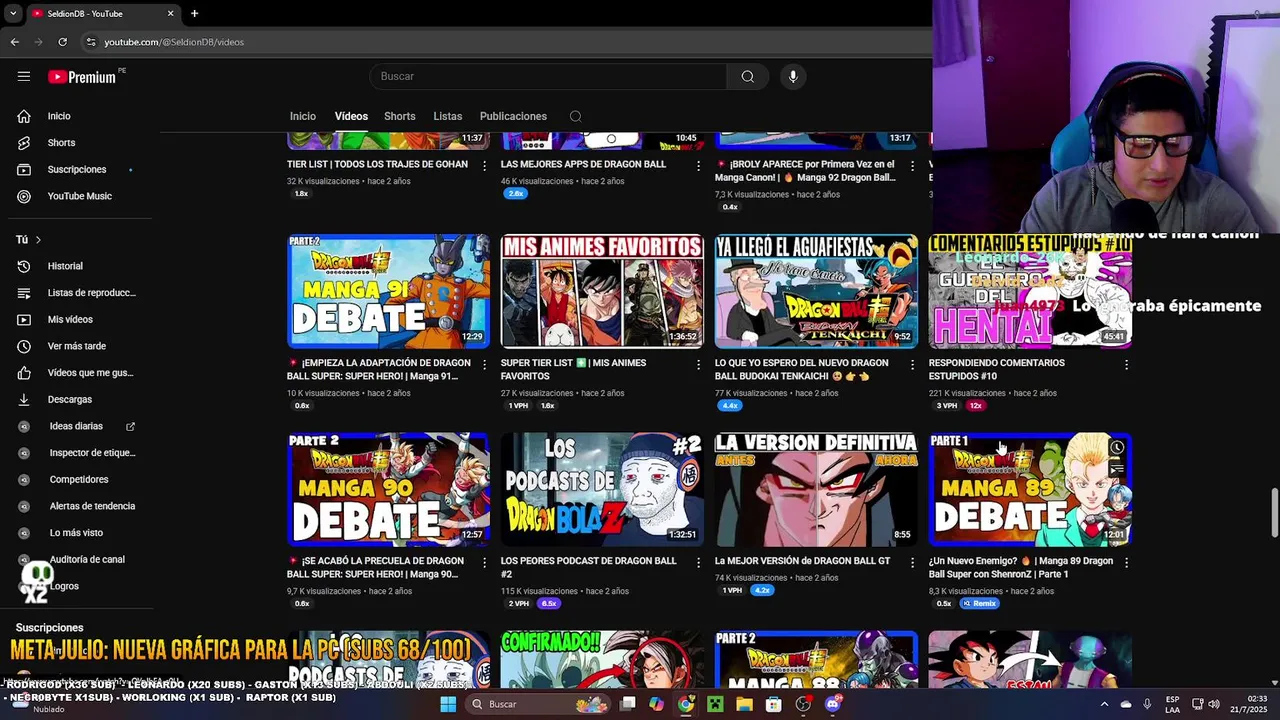Open Minecraft from the taskbar
Image resolution: width=1280 pixels, height=720 pixels.
click(x=715, y=704)
